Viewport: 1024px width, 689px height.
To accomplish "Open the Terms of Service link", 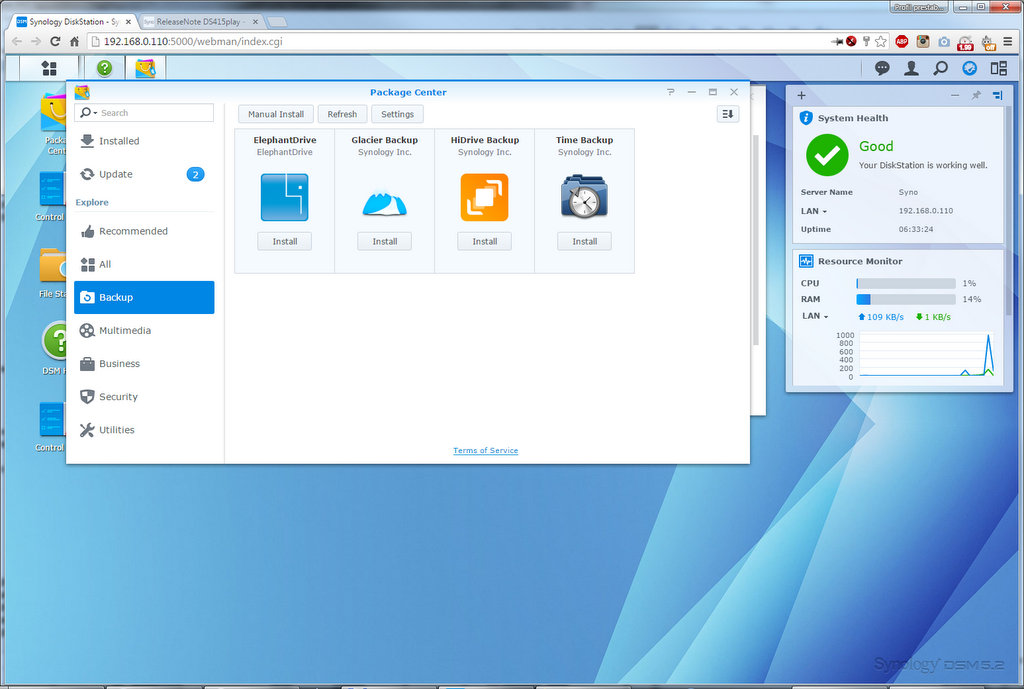I will 485,451.
